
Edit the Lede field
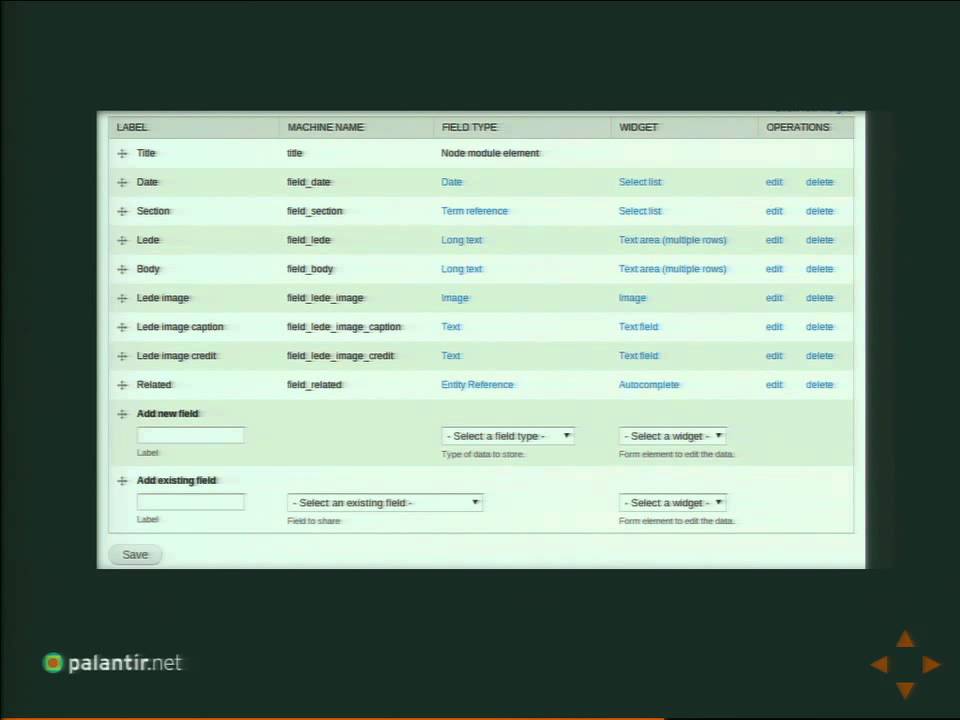tap(774, 240)
